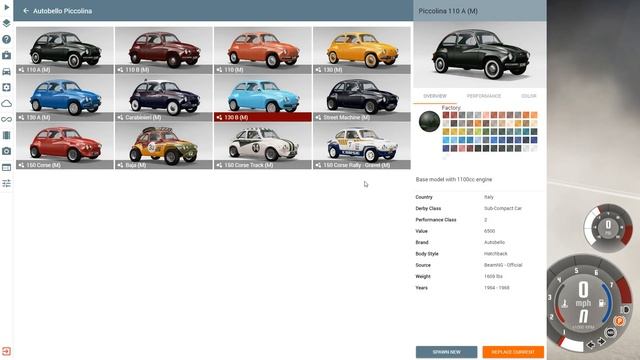Click the Brand row label
This screenshot has height=360, width=640.
(422, 242)
